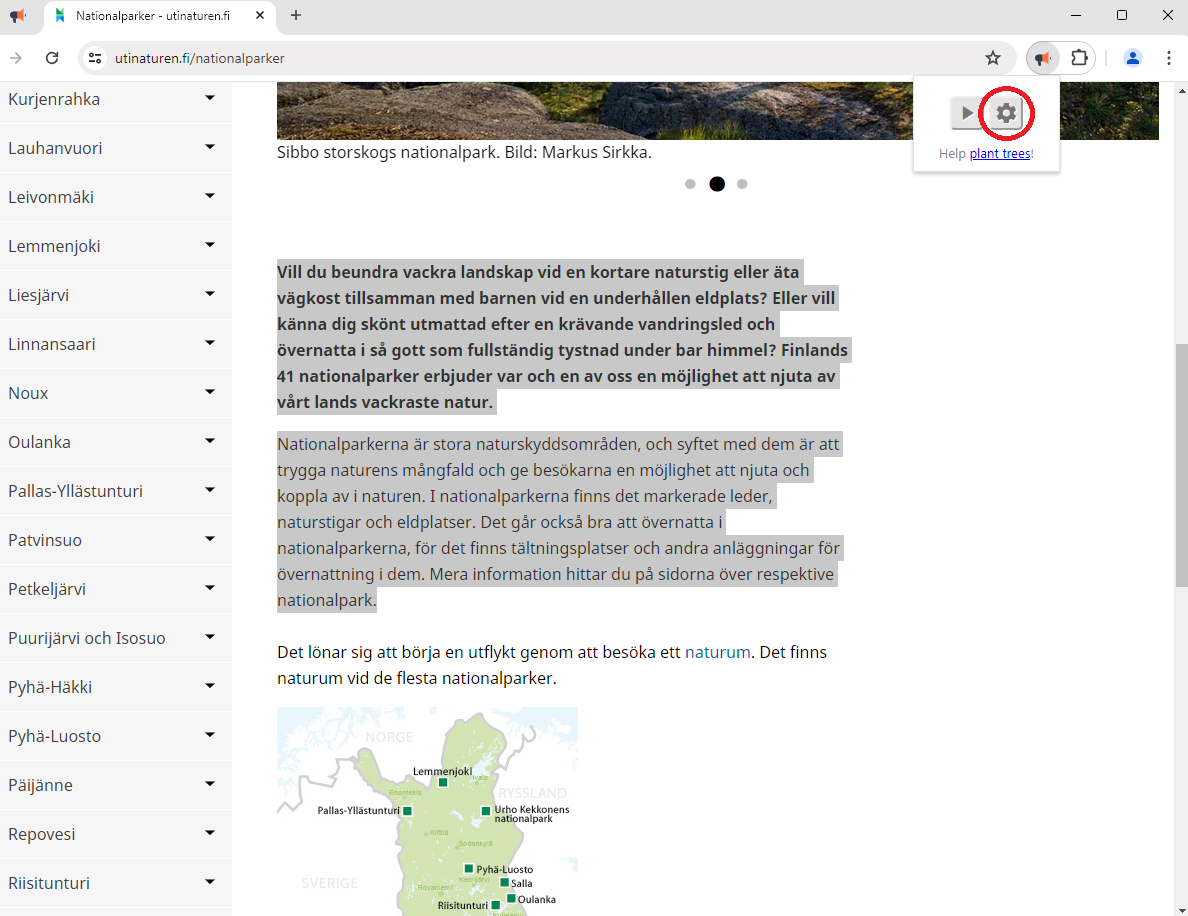Image resolution: width=1188 pixels, height=916 pixels.
Task: Expand the Päijänne submenu arrow
Action: click(x=210, y=784)
